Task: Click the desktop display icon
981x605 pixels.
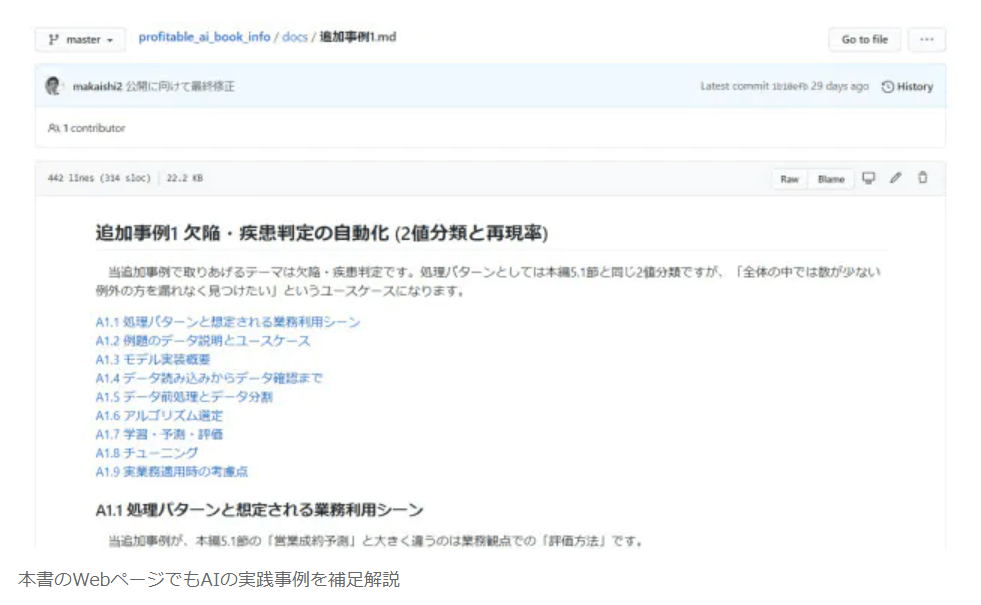Action: tap(868, 178)
